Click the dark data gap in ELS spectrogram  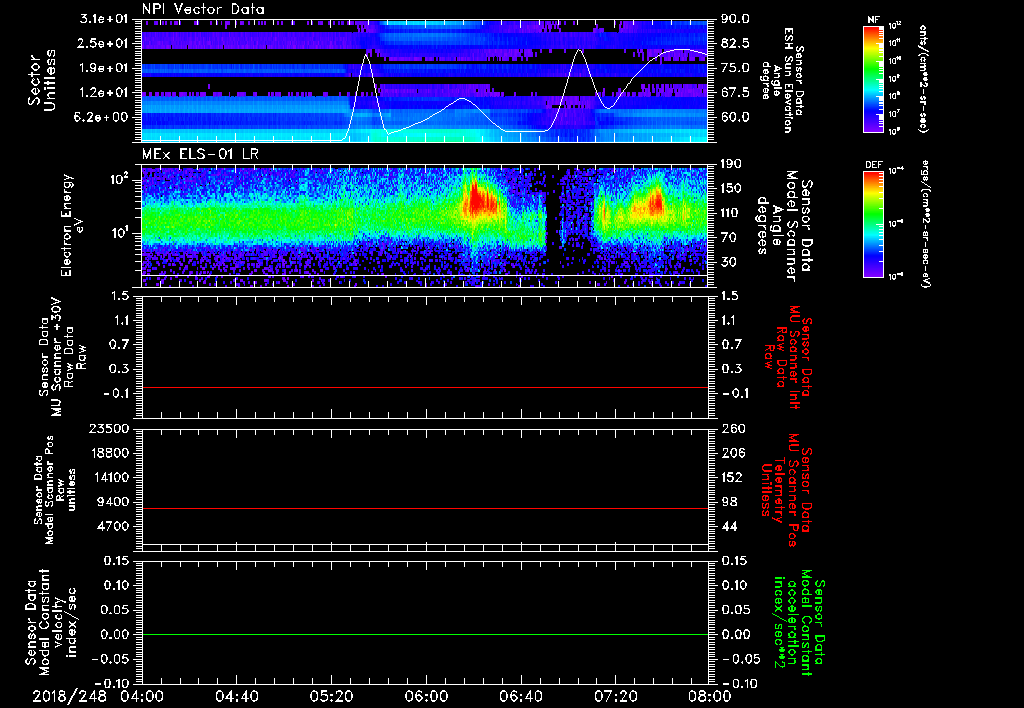pyautogui.click(x=553, y=215)
